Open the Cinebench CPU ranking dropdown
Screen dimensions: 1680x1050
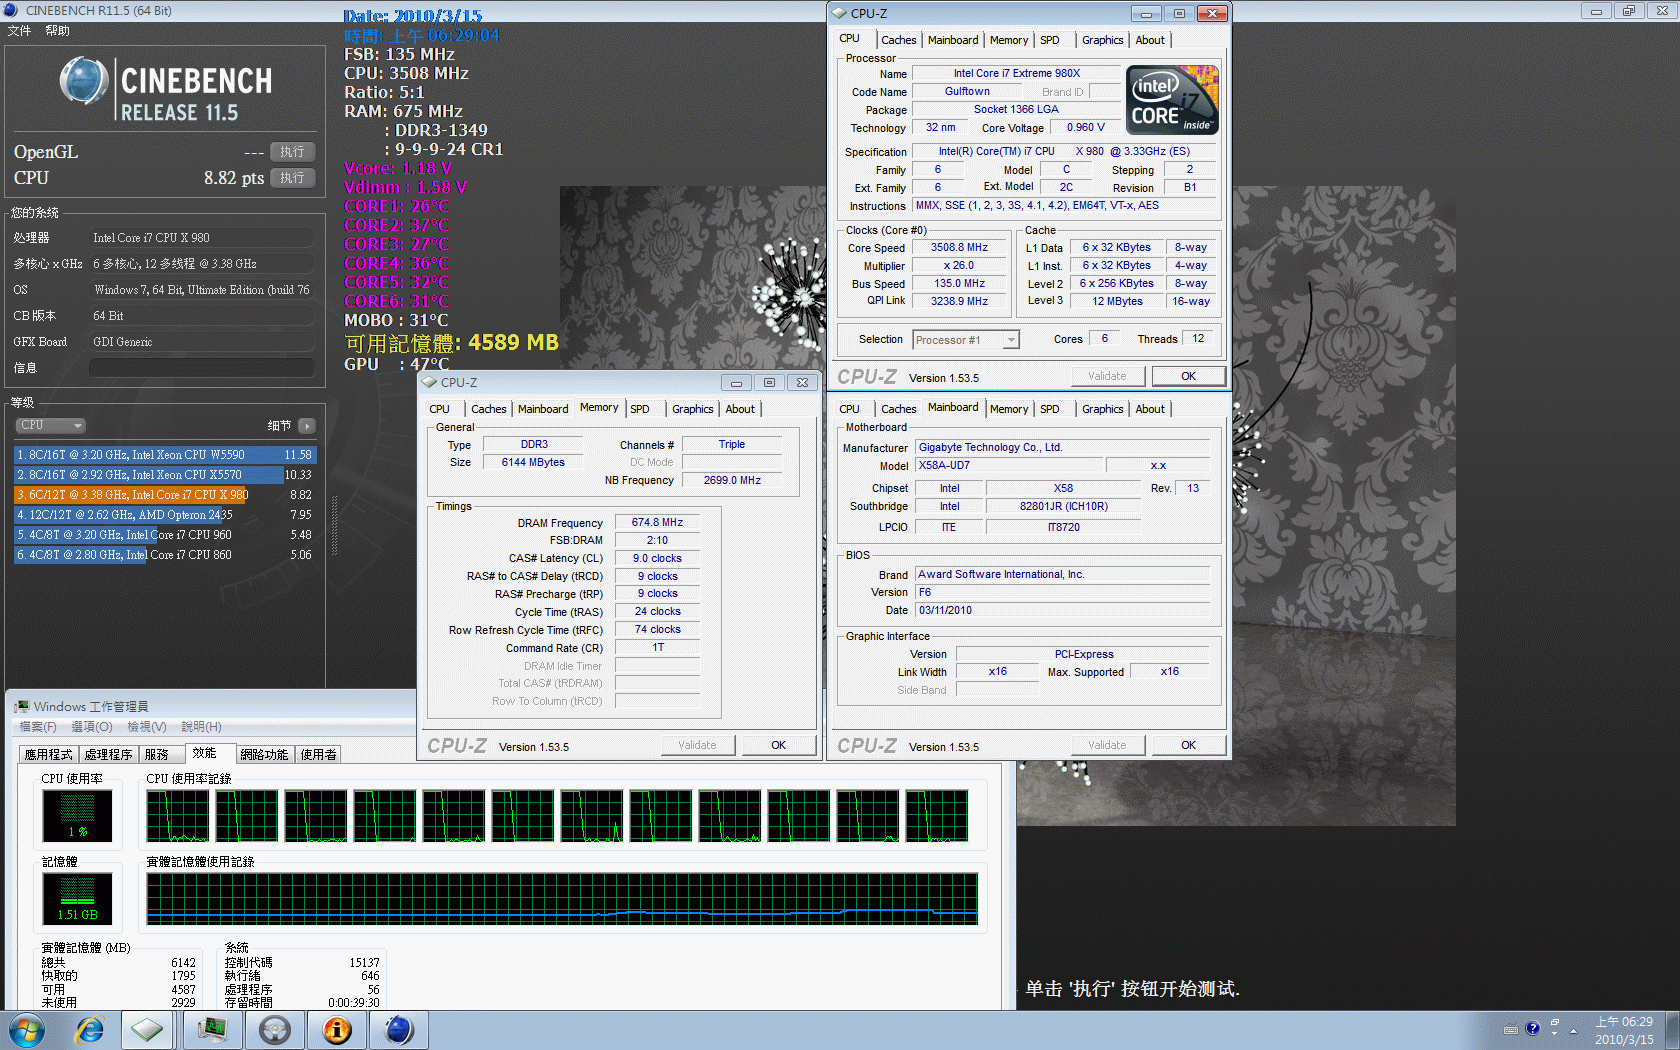[50, 425]
